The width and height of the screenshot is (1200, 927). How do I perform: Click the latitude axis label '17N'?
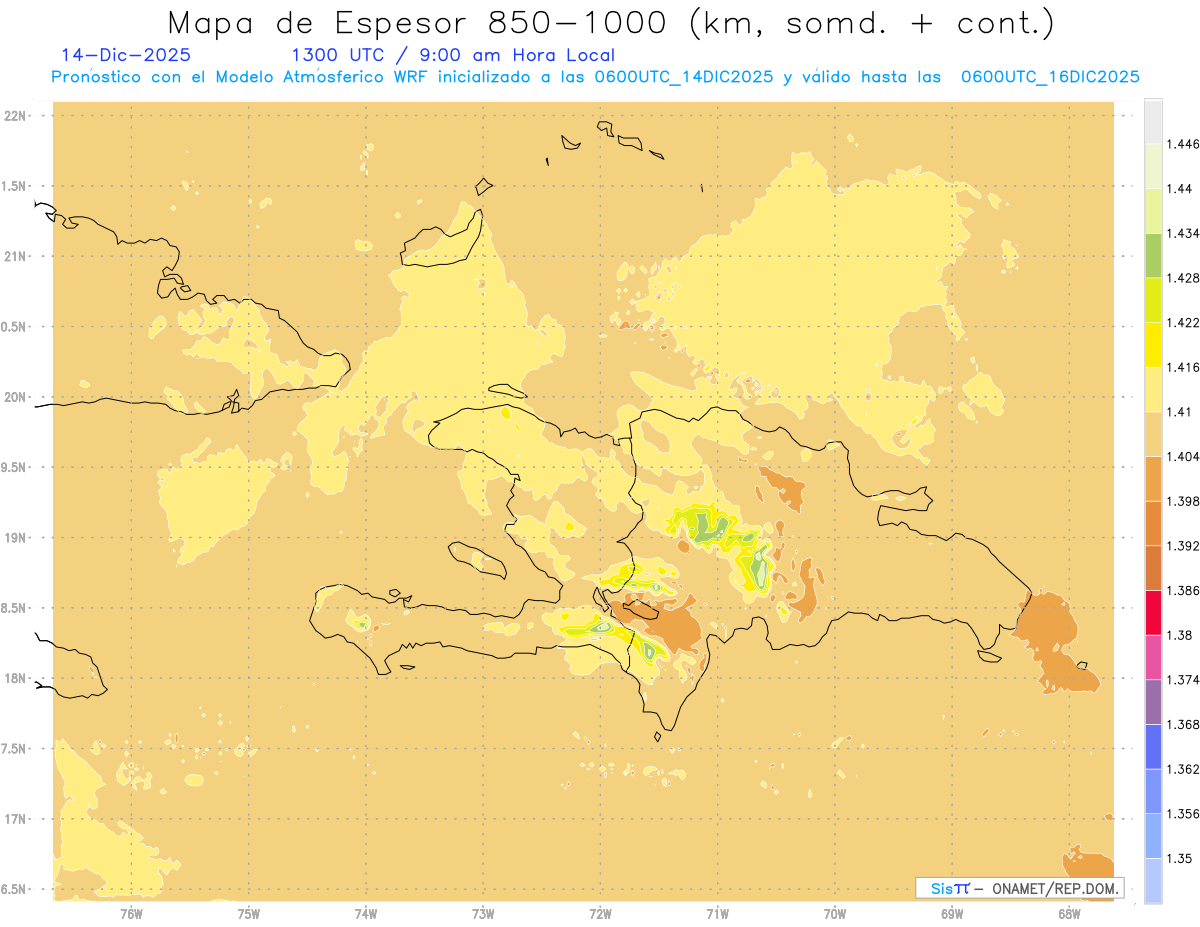[x=16, y=819]
